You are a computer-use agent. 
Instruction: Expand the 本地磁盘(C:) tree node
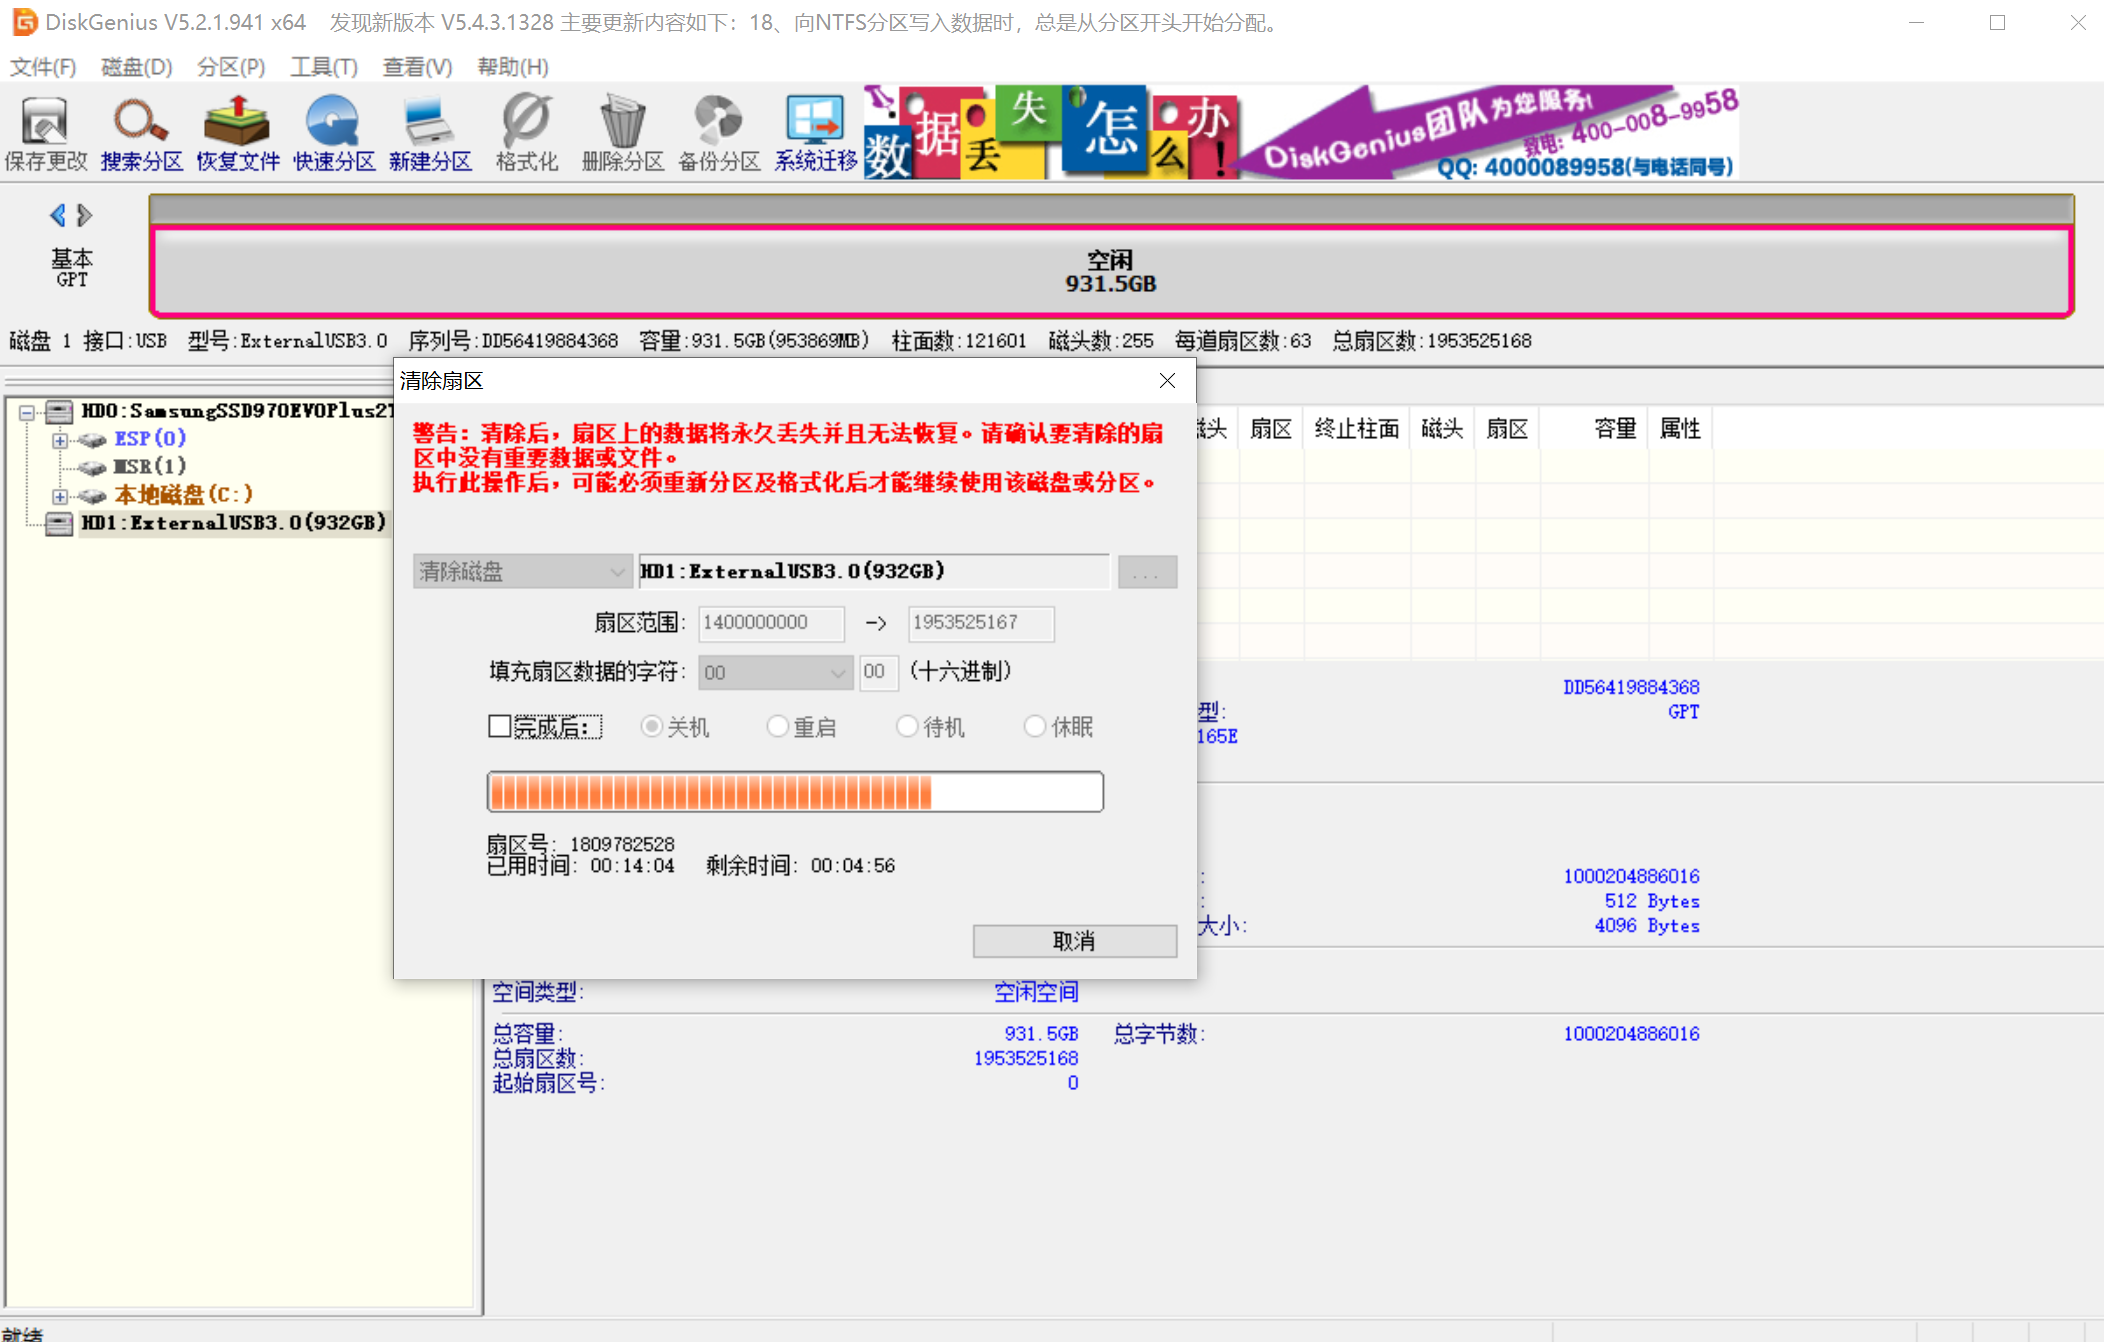point(60,496)
